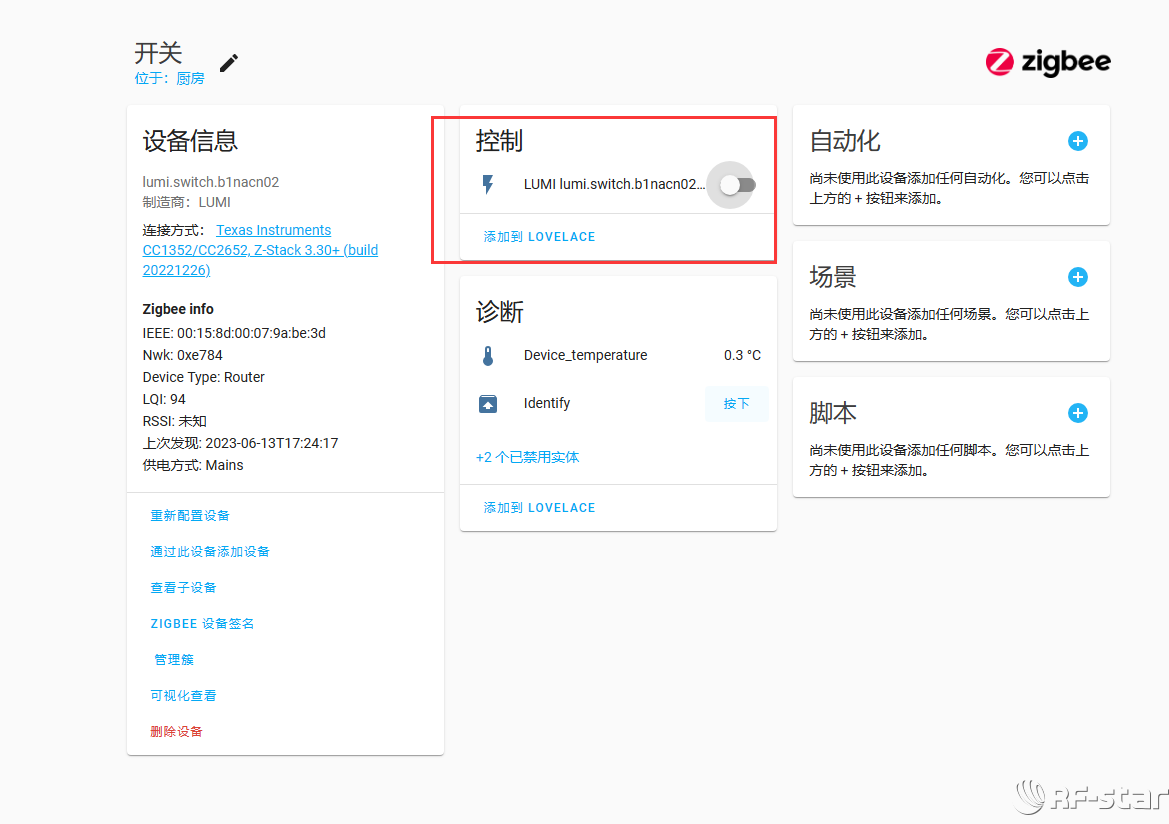1169x824 pixels.
Task: Toggle the LUMI switch entity on
Action: point(730,184)
